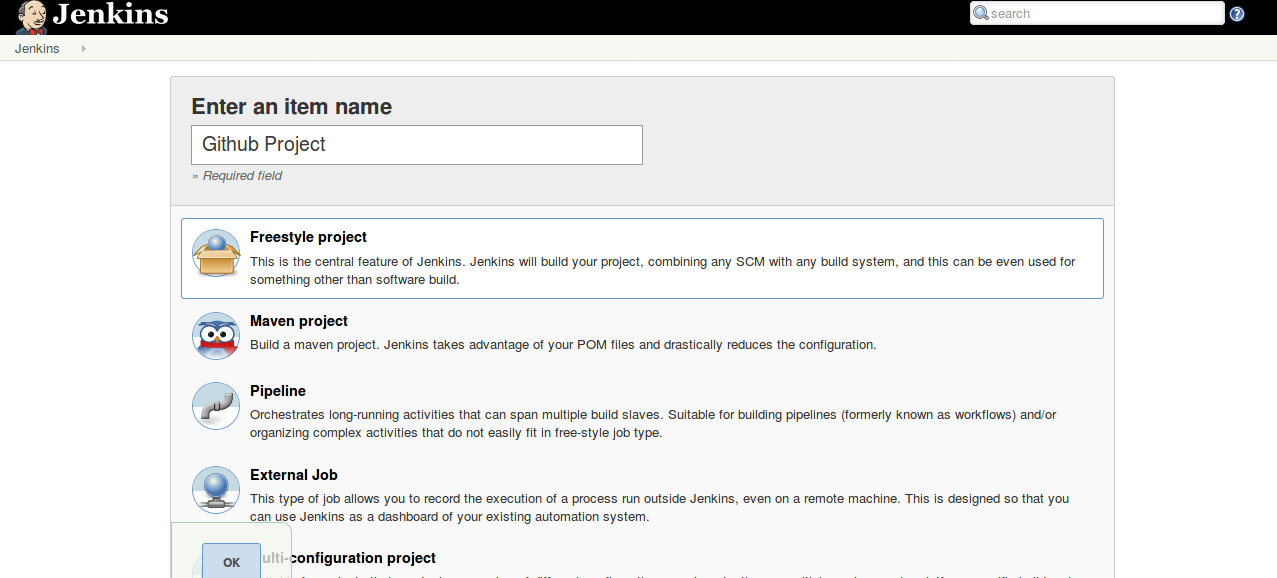This screenshot has width=1277, height=578.
Task: Click the Jenkins header title text
Action: point(110,15)
